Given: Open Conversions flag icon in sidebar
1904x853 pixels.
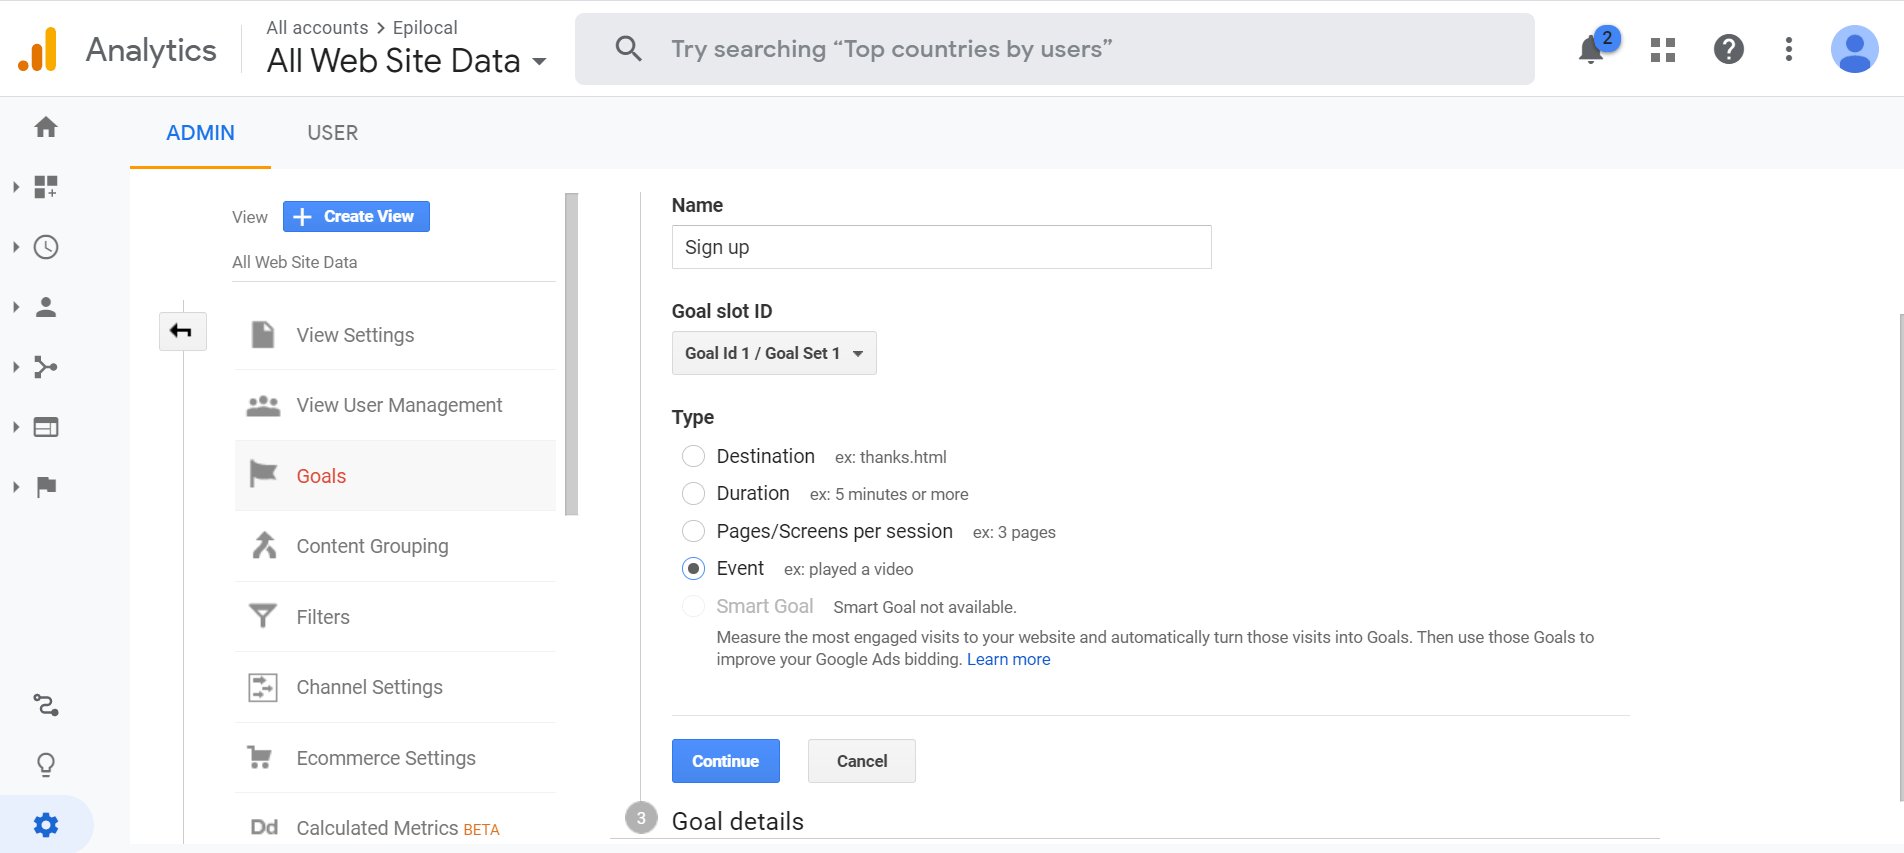Looking at the screenshot, I should (x=46, y=487).
